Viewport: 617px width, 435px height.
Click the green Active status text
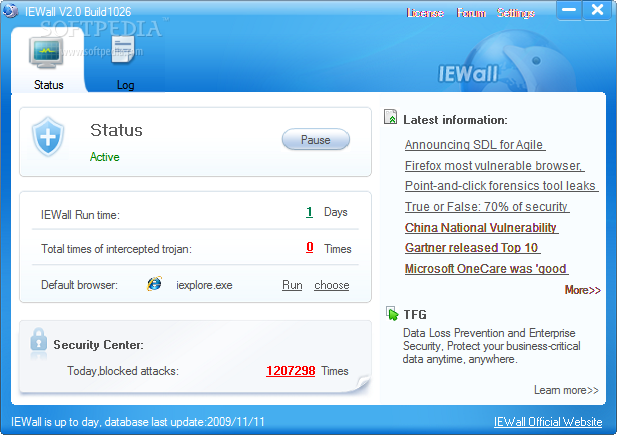pyautogui.click(x=105, y=157)
